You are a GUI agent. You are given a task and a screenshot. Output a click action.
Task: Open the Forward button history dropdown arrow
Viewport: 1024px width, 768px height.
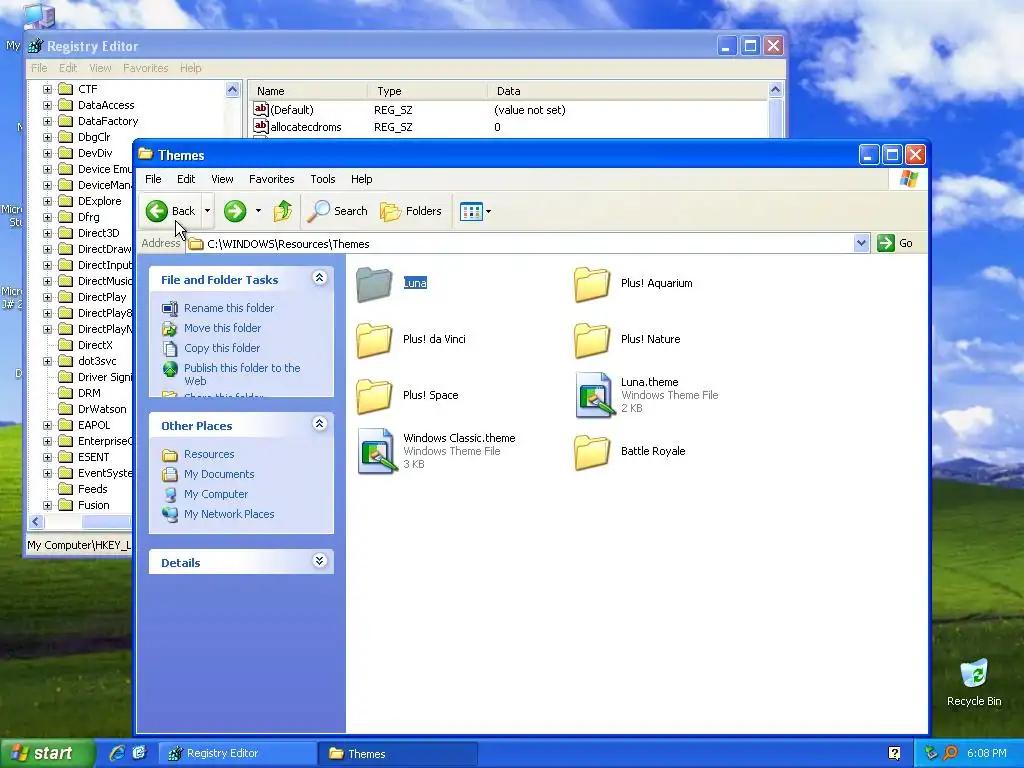point(258,211)
